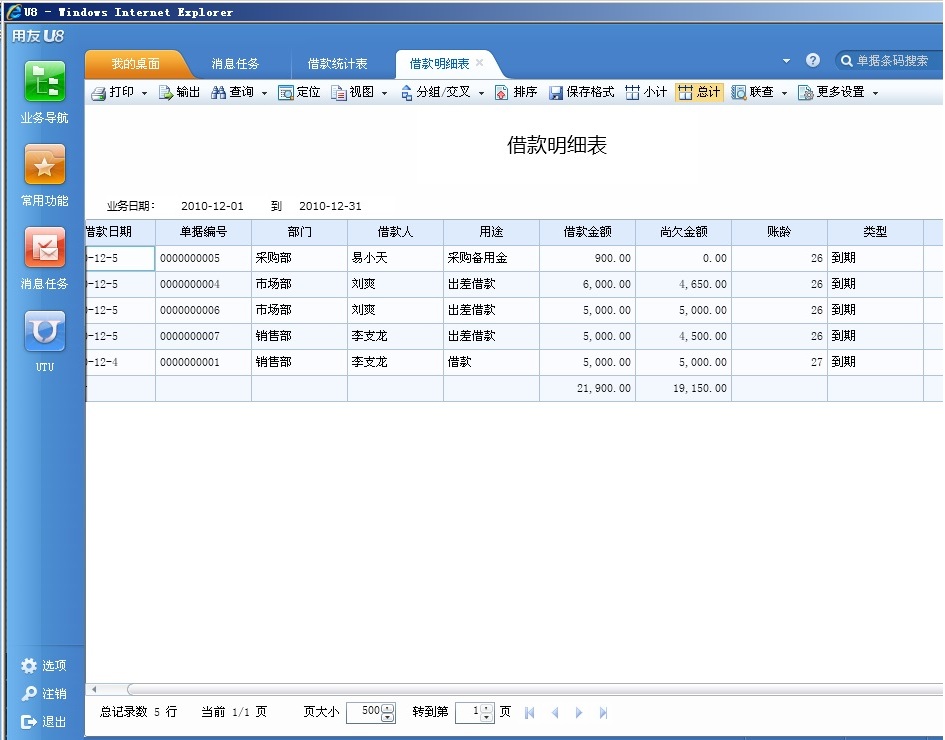Select total cell 19,150.00
The width and height of the screenshot is (945, 740).
click(683, 389)
